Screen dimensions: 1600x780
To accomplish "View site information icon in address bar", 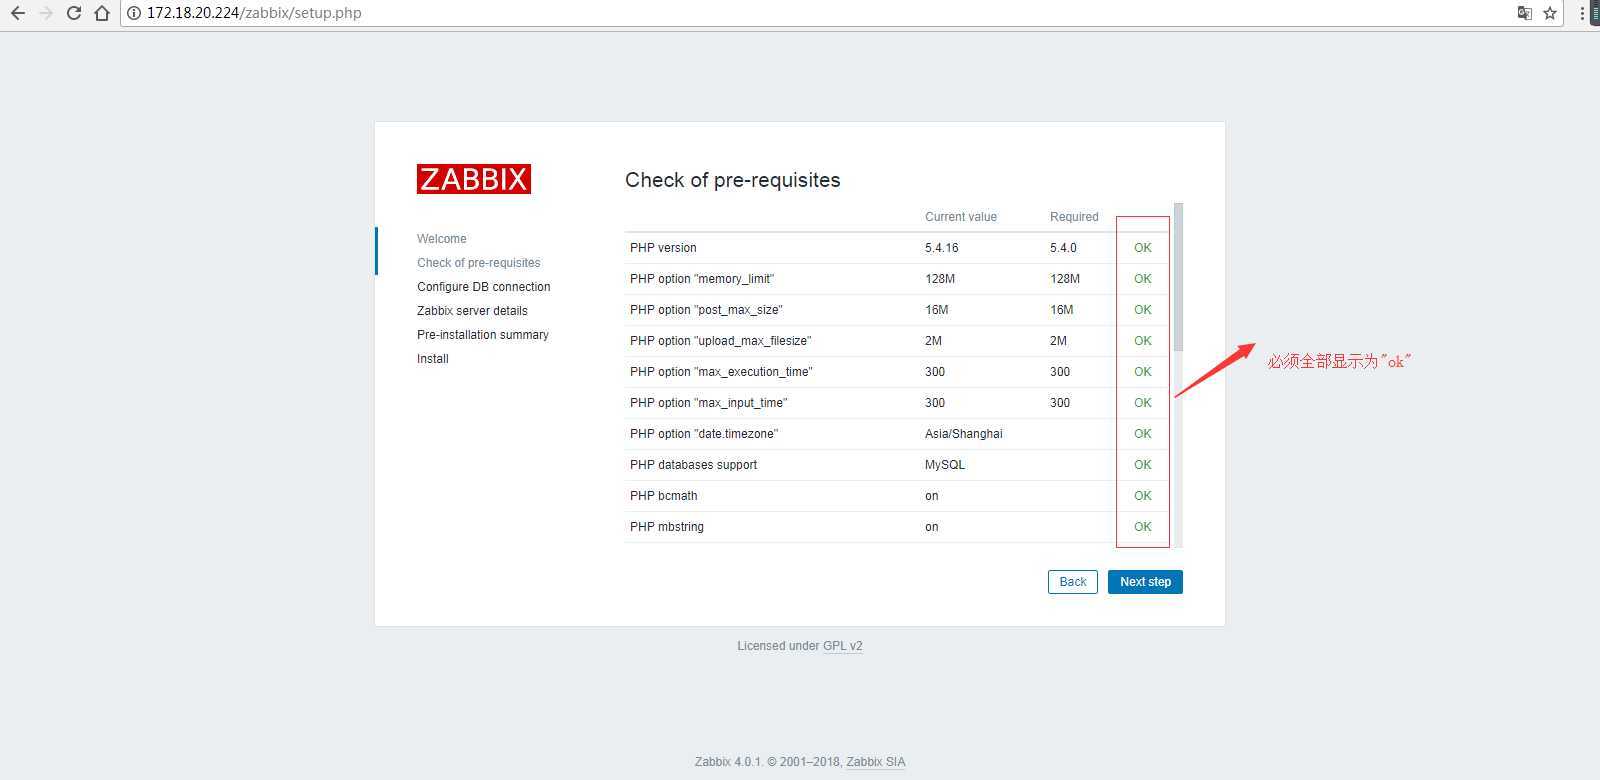I will [x=134, y=13].
